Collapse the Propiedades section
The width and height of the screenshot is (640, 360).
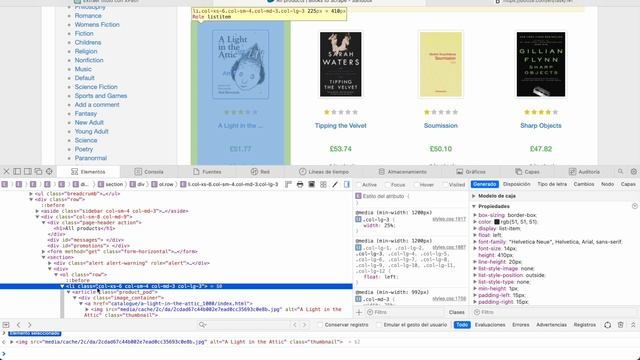[474, 206]
